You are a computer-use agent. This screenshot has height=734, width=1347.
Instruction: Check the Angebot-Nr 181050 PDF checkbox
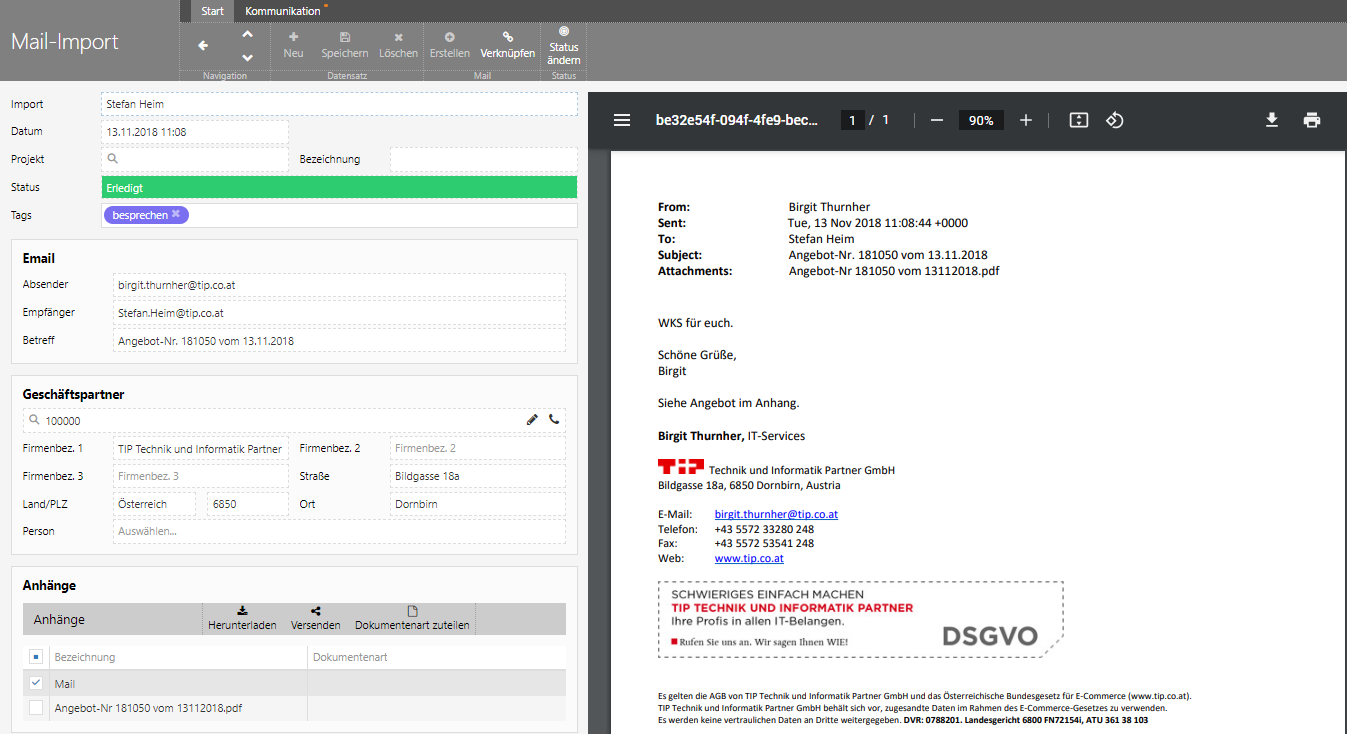point(36,708)
